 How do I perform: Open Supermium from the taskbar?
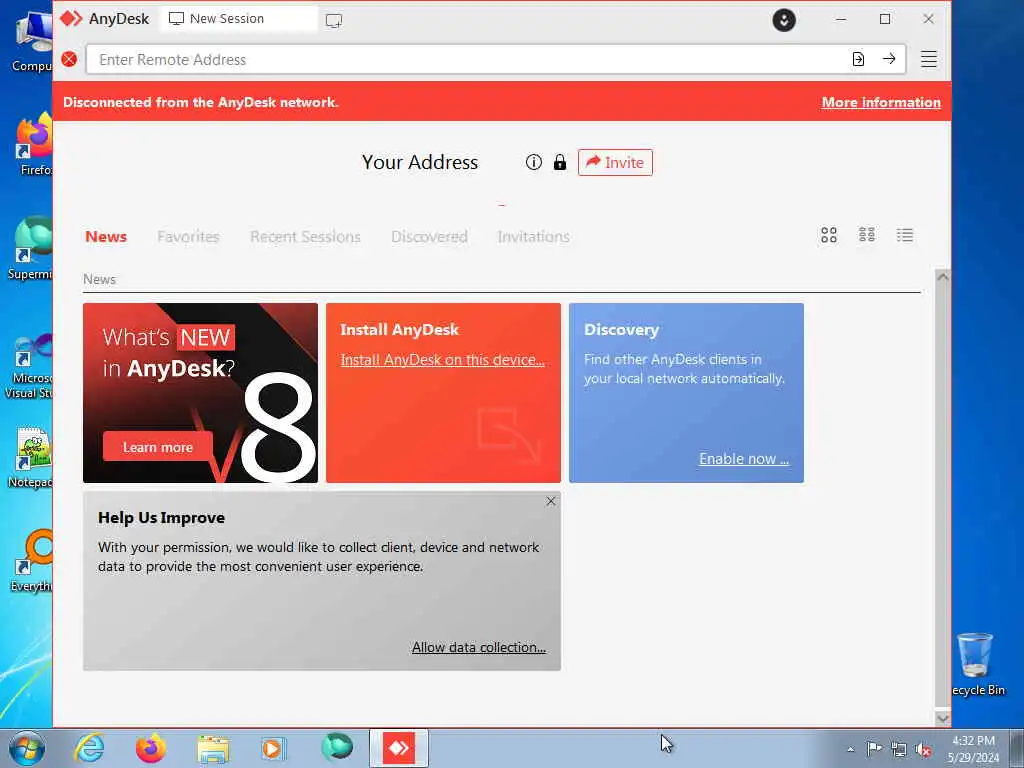coord(337,747)
